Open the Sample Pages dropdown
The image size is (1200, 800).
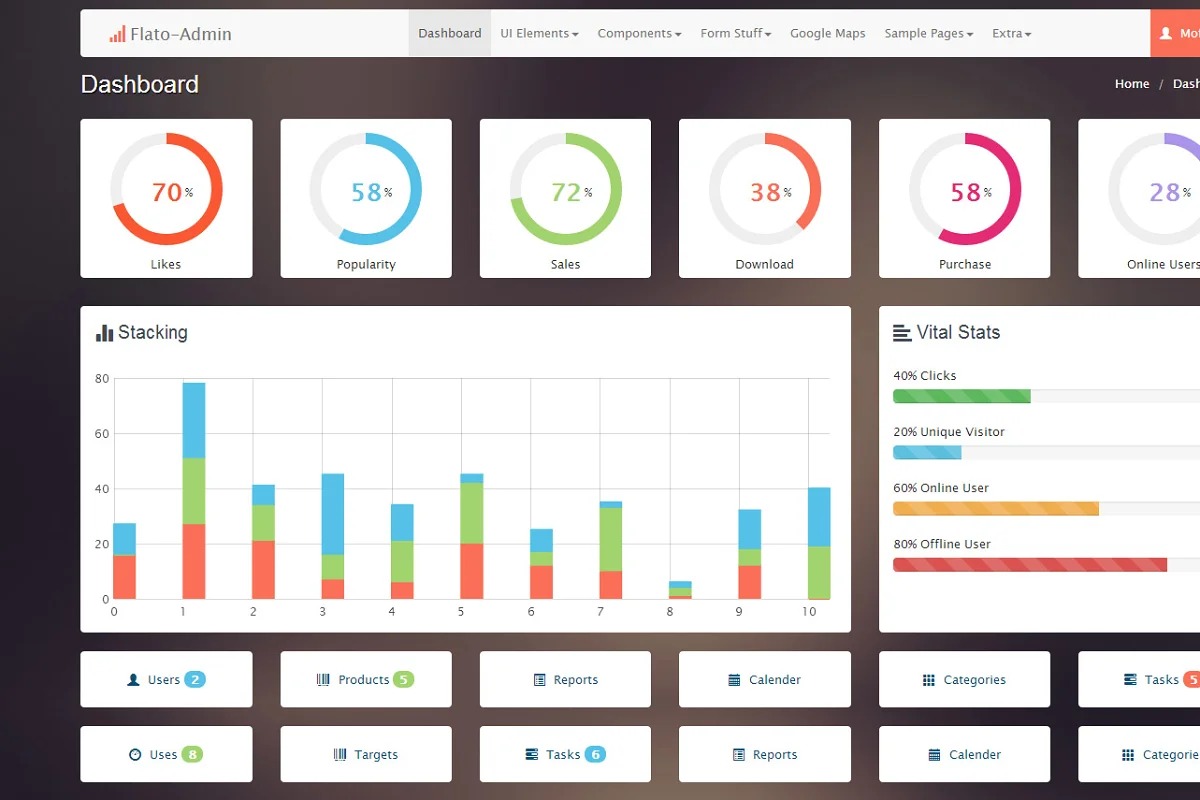click(x=928, y=34)
